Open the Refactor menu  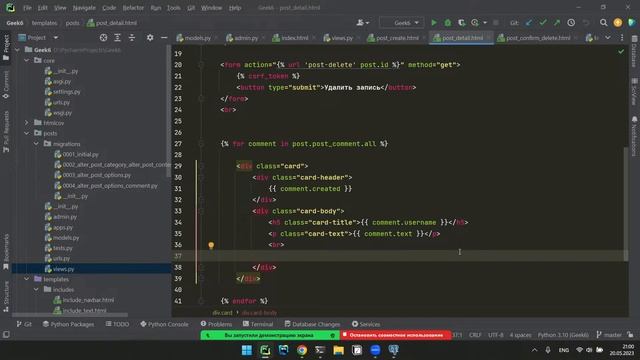[133, 8]
